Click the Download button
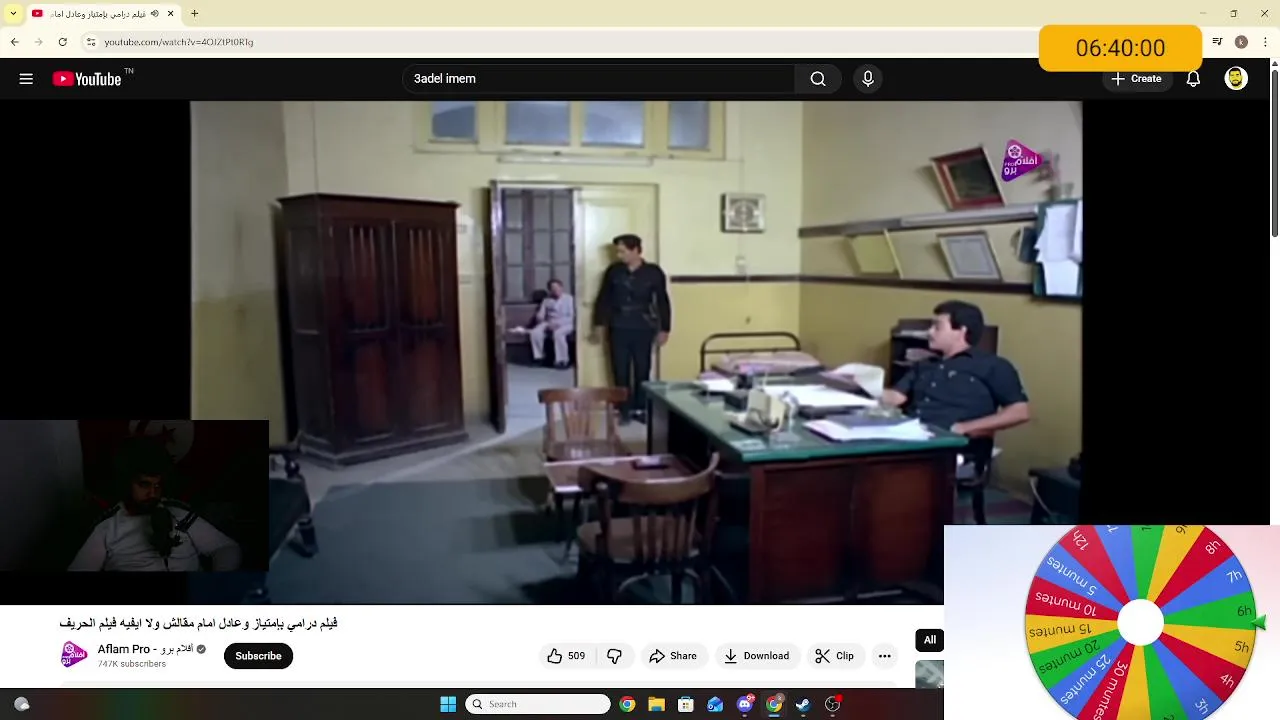 (x=756, y=656)
